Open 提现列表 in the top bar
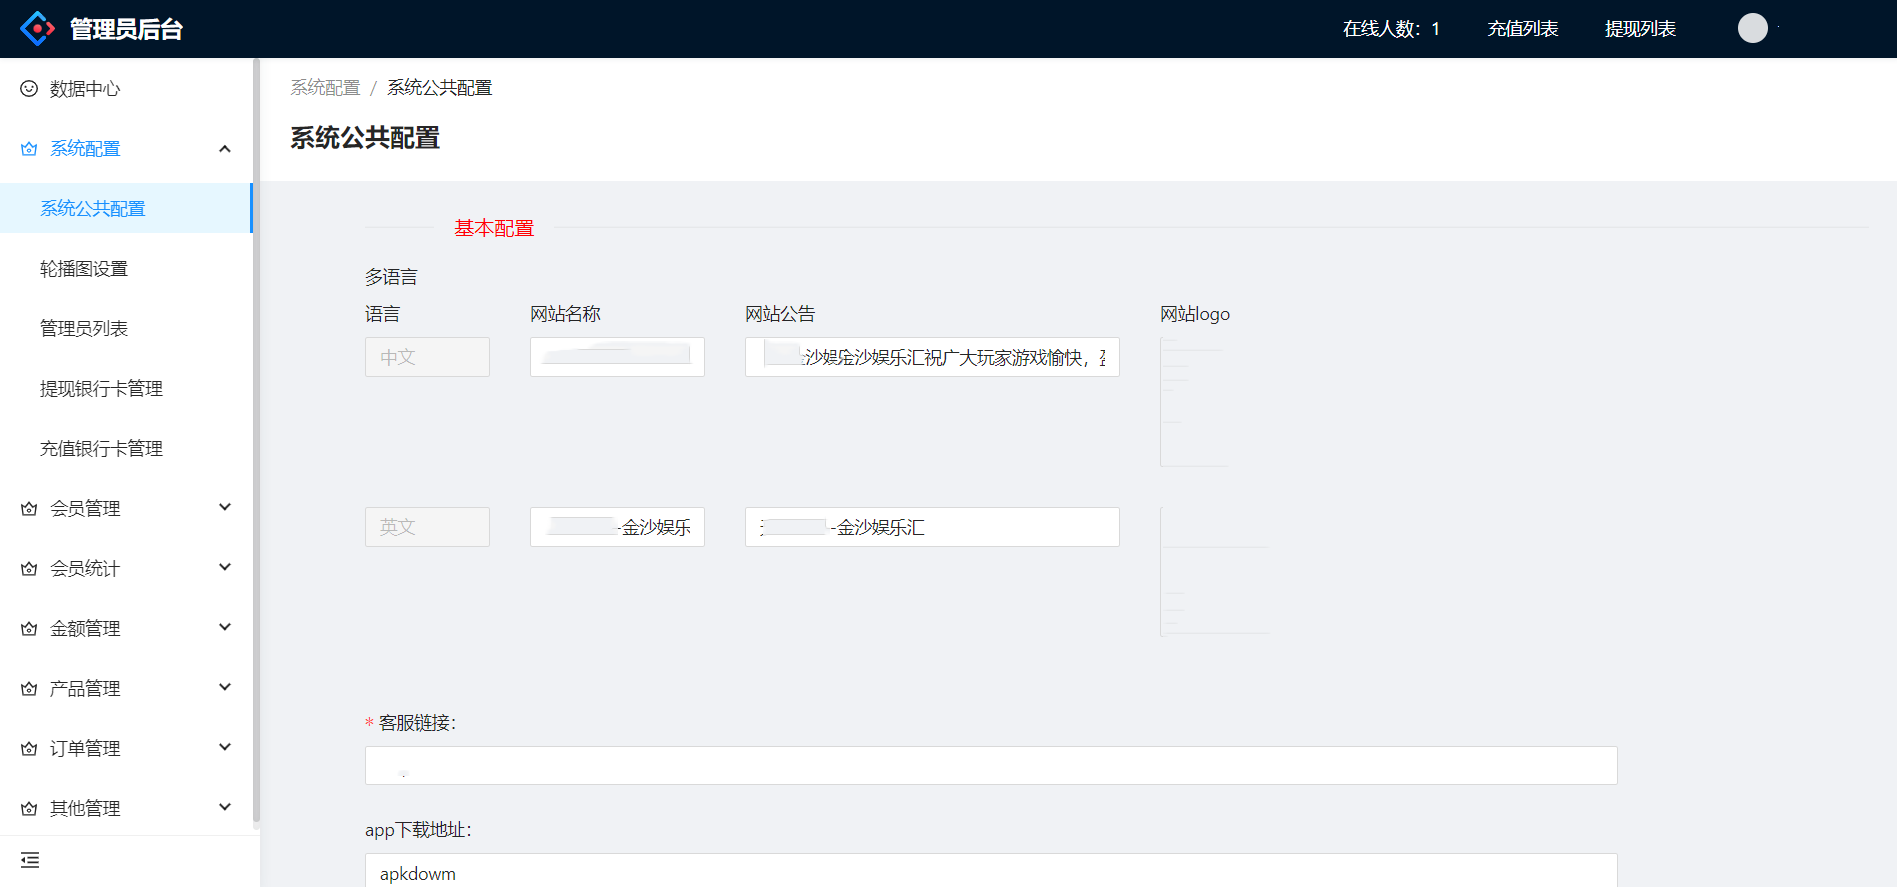Screen dimensions: 1897x887 point(1640,29)
